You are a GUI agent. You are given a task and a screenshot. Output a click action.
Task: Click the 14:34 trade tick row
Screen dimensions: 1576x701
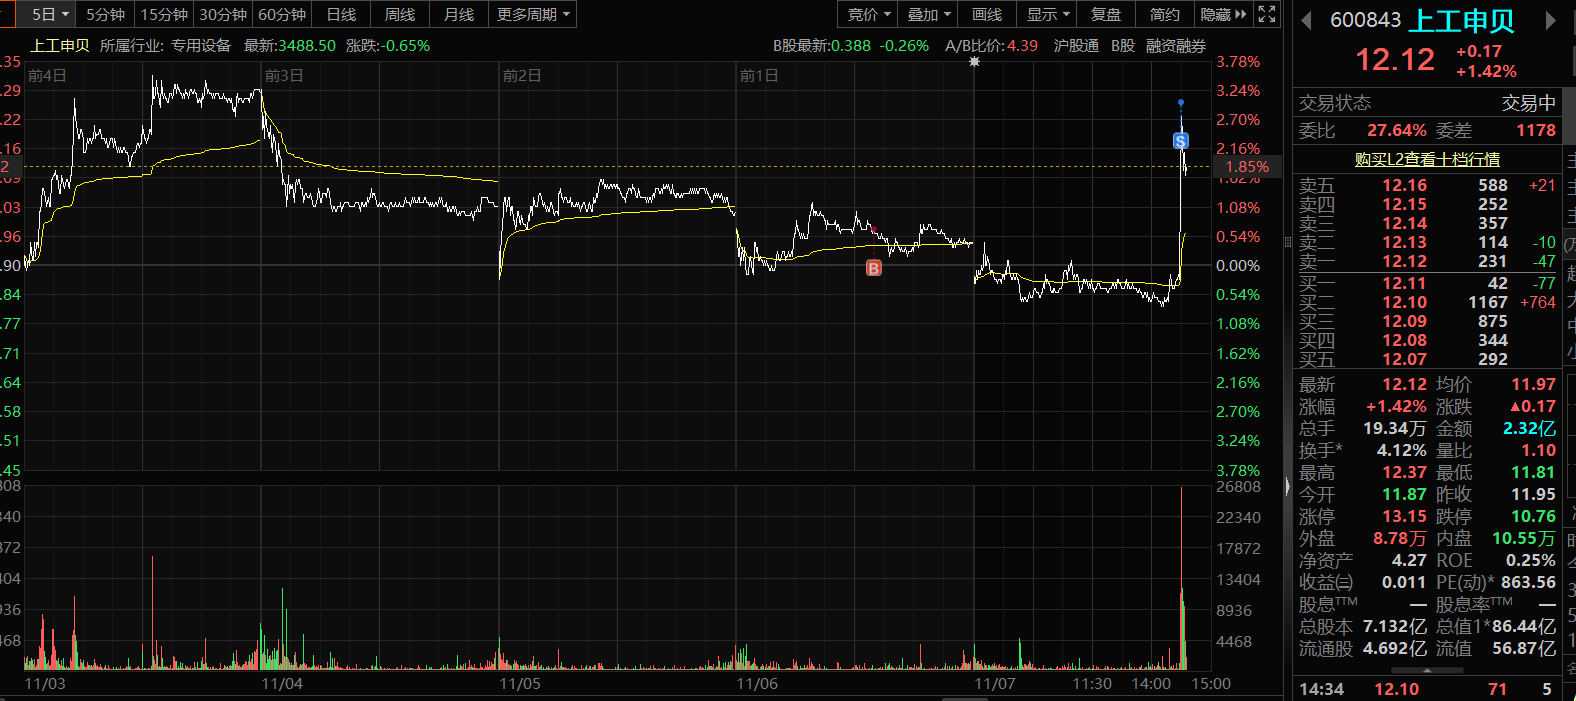coord(1427,689)
